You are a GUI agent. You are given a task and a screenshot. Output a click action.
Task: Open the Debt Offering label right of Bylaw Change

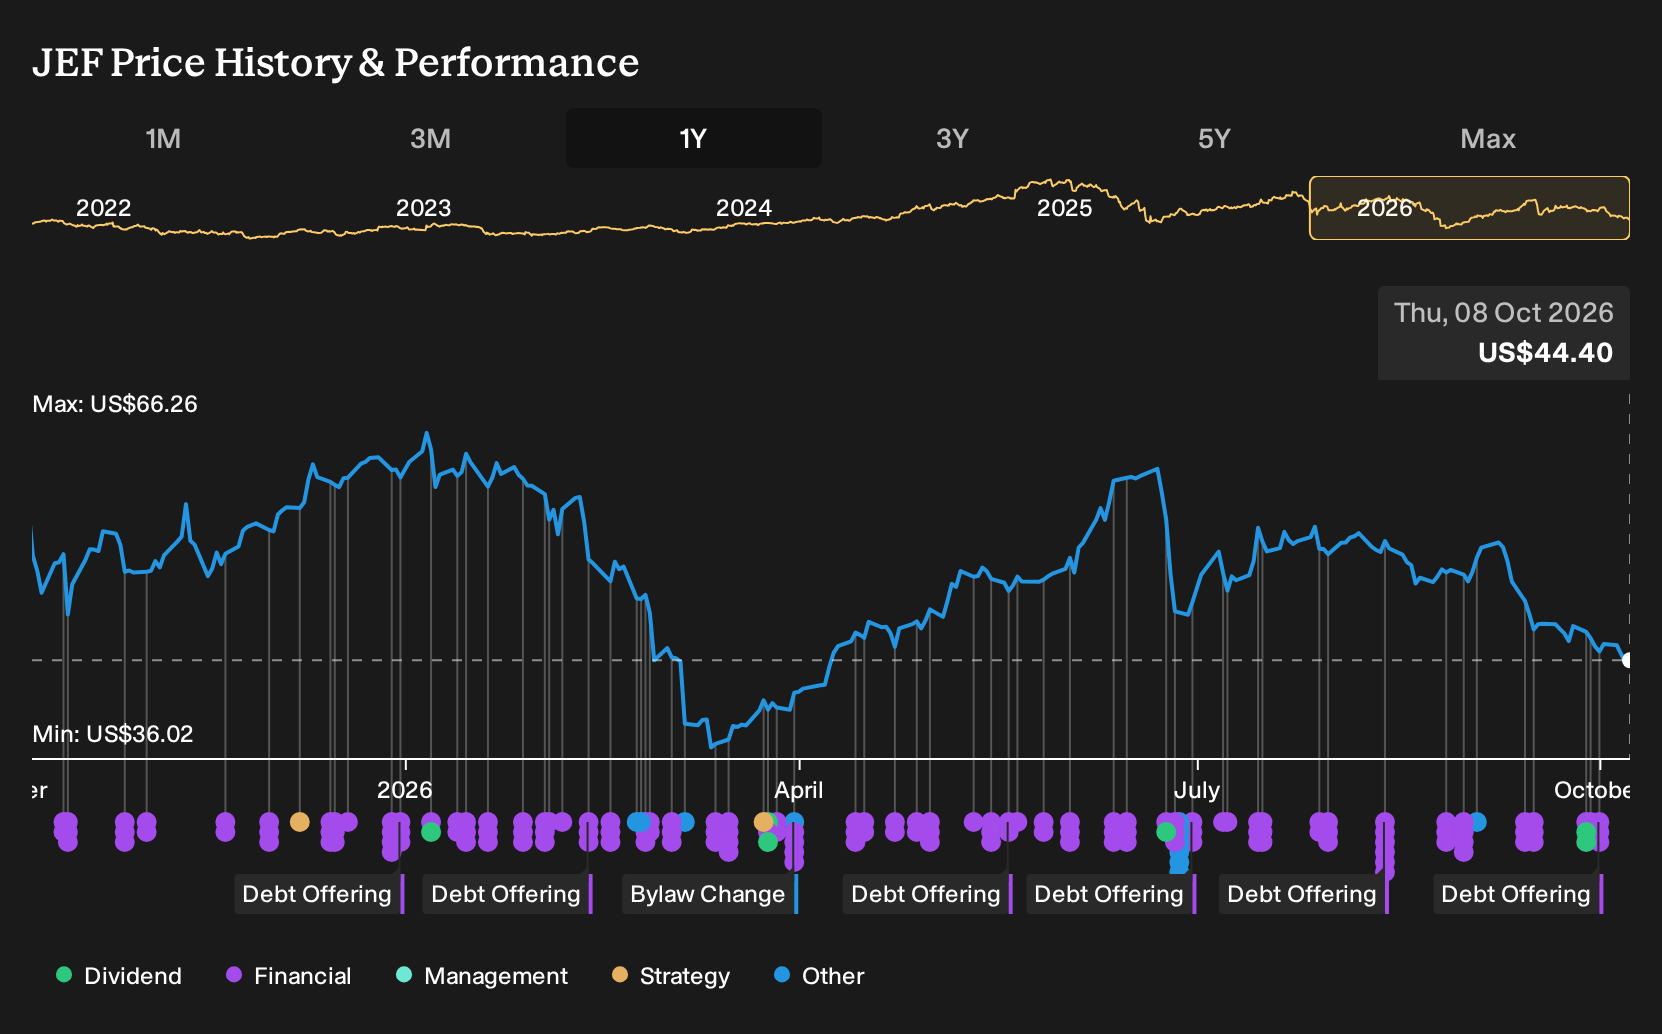point(928,894)
